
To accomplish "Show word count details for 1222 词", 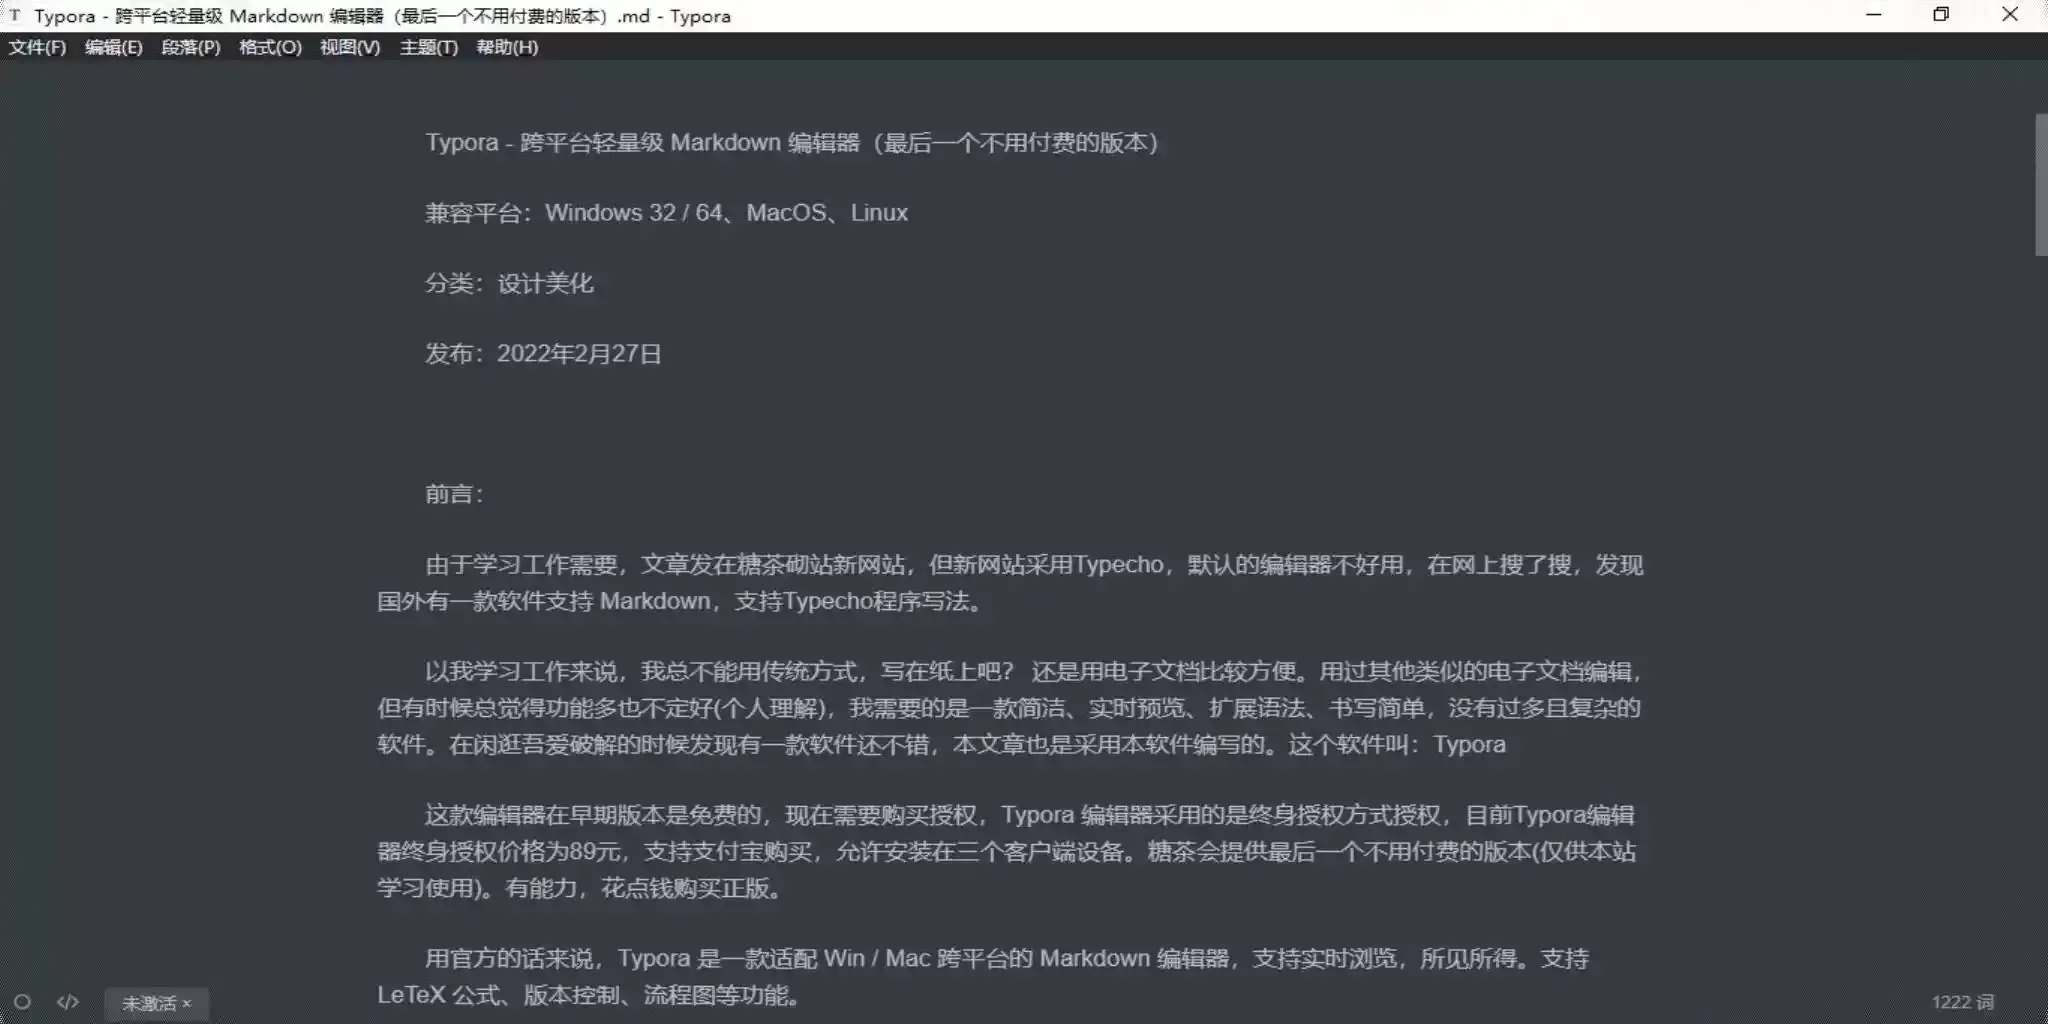I will 1962,1002.
